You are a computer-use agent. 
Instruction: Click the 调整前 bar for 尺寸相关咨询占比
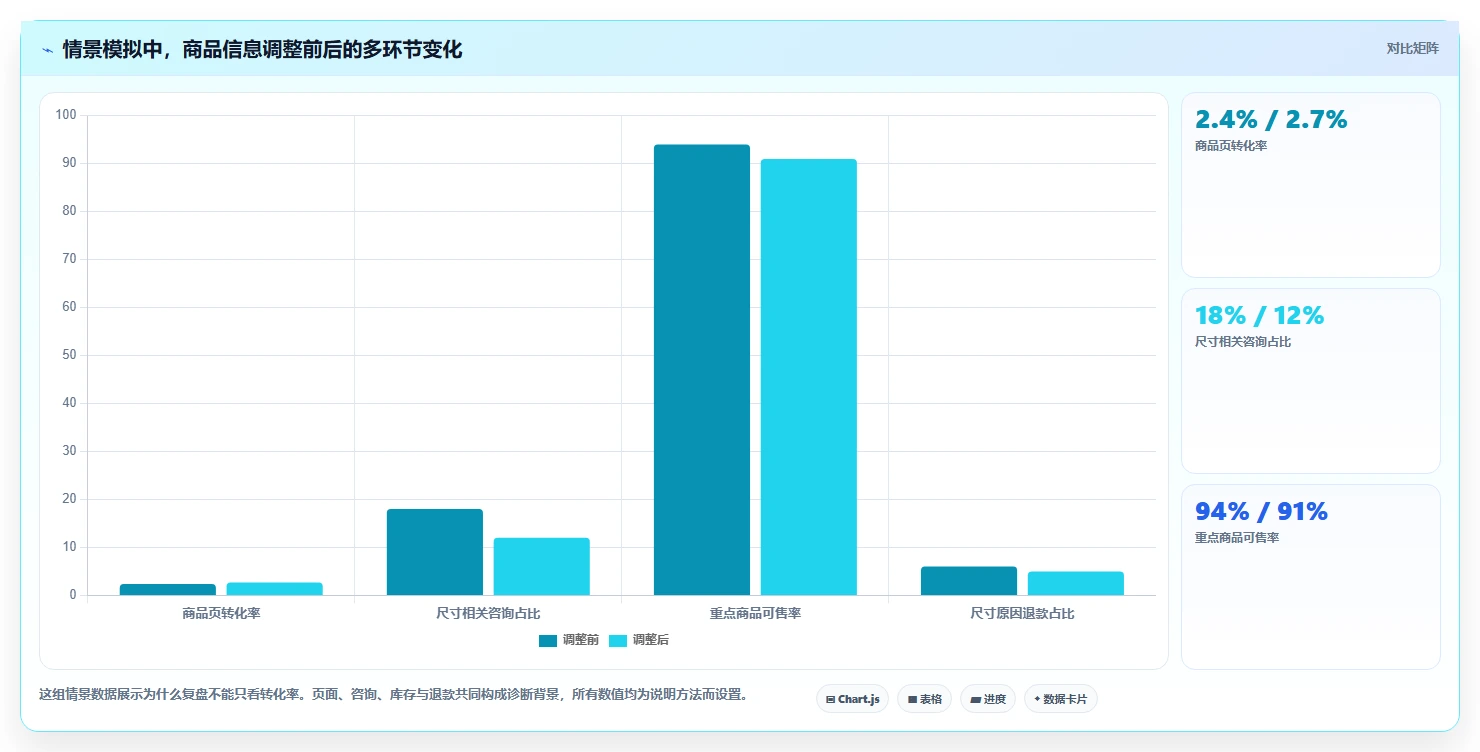pos(435,552)
